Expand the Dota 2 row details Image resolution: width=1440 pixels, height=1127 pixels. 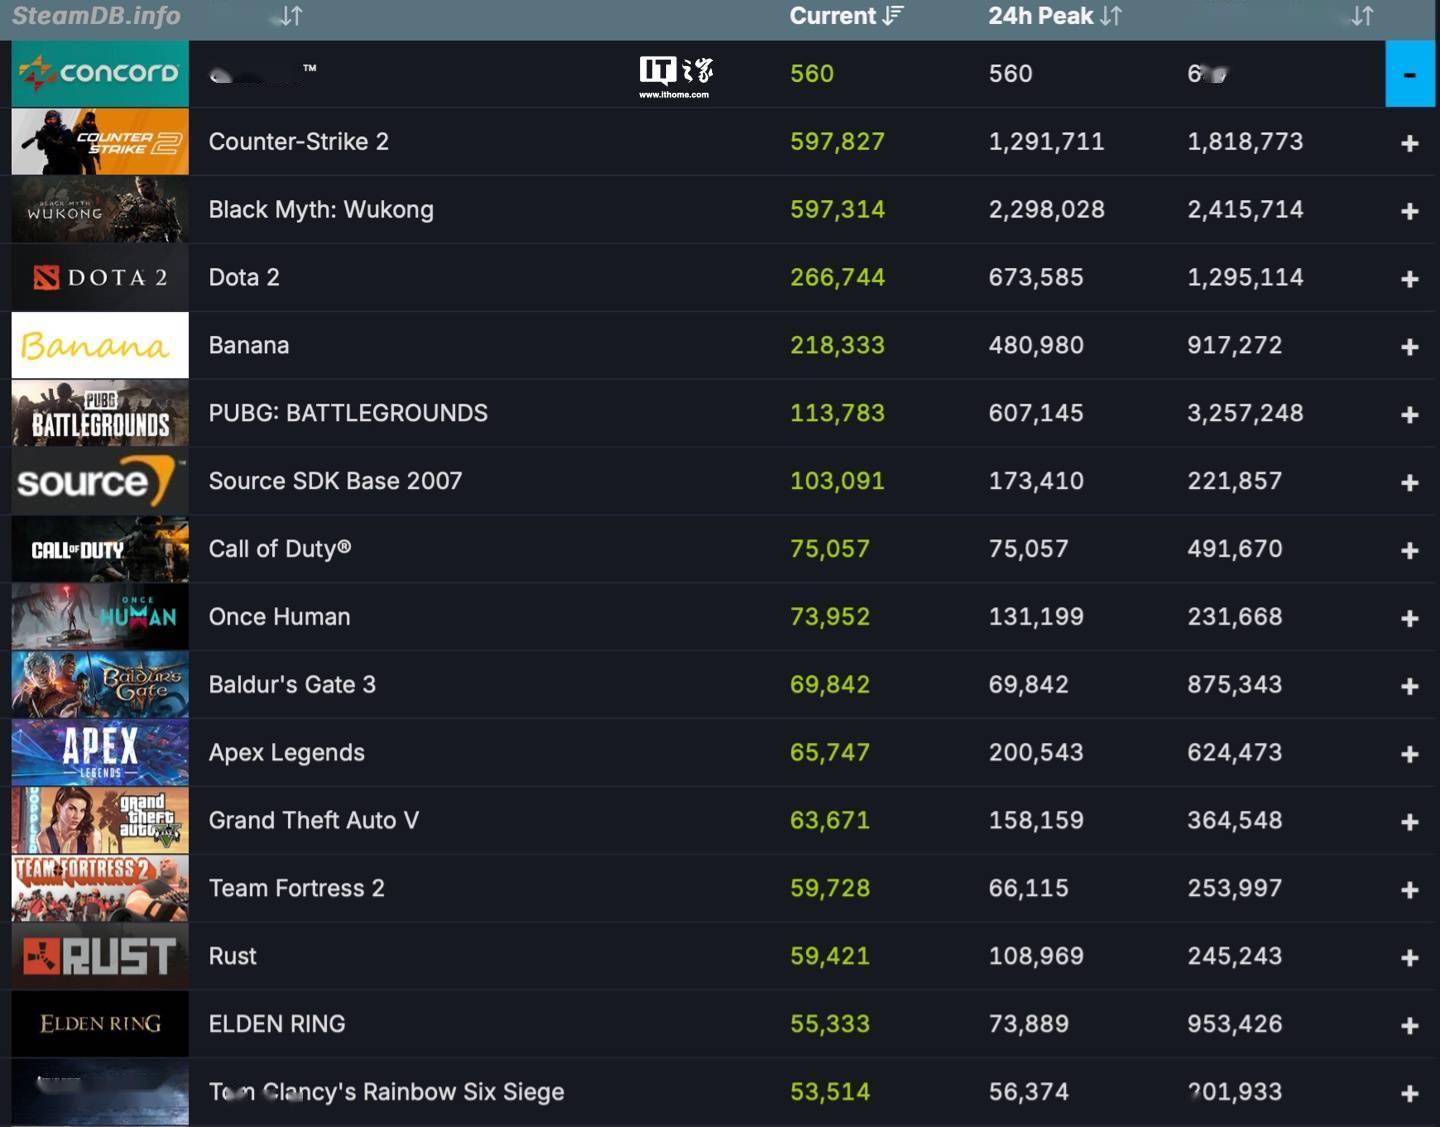tap(1410, 279)
